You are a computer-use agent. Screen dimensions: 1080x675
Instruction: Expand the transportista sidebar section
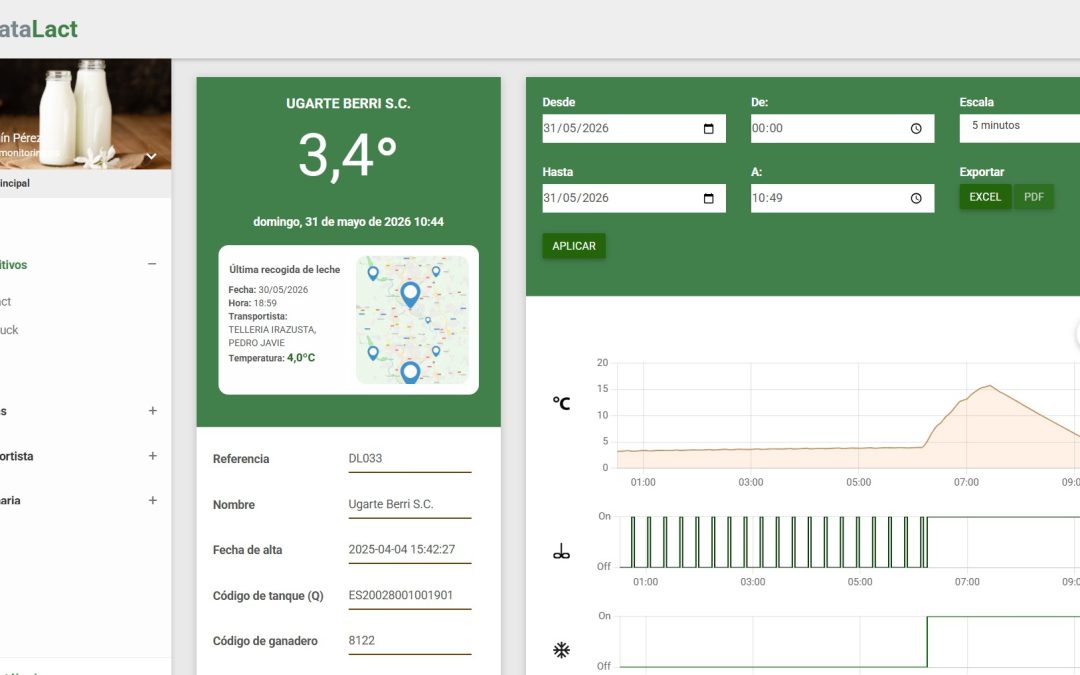point(152,456)
